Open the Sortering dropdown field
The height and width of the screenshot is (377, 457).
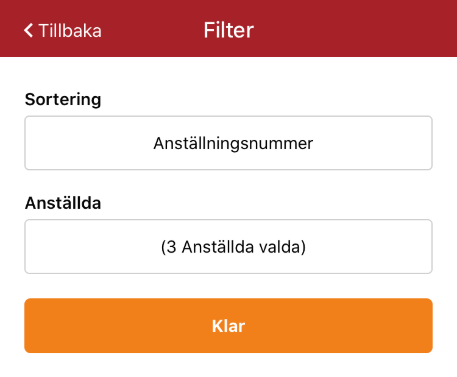pos(228,143)
